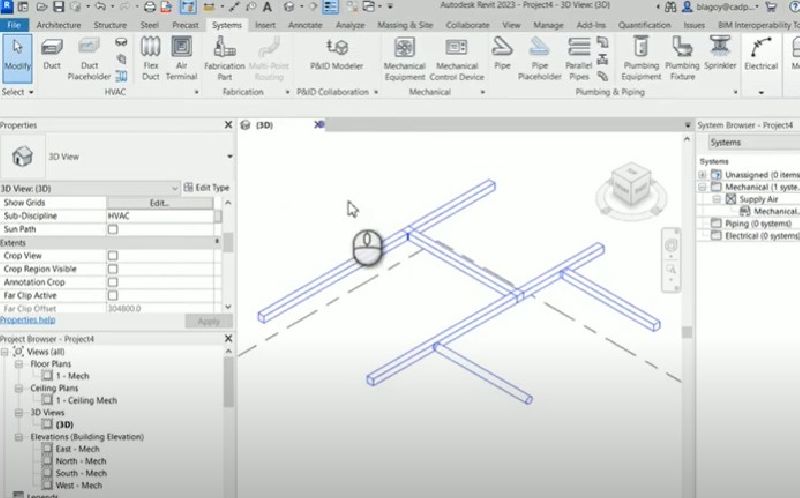Screen dimensions: 800x498
Task: Save project from quick access toolbar
Action: coord(58,7)
